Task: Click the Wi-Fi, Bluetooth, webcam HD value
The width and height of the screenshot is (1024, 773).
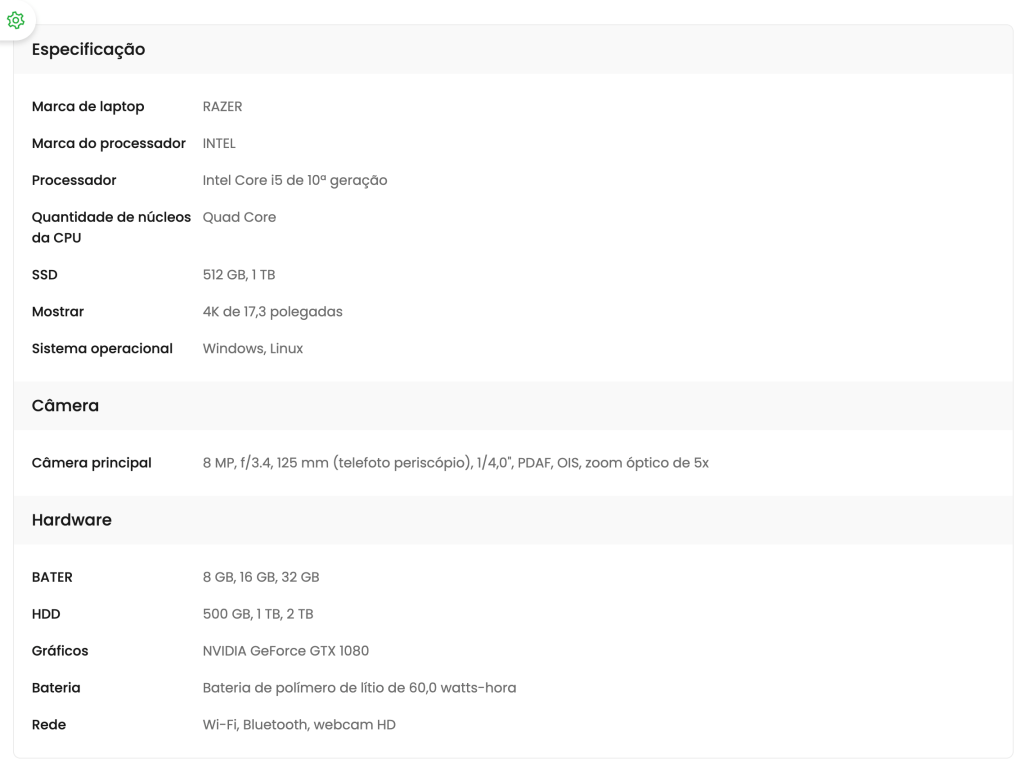Action: tap(299, 725)
